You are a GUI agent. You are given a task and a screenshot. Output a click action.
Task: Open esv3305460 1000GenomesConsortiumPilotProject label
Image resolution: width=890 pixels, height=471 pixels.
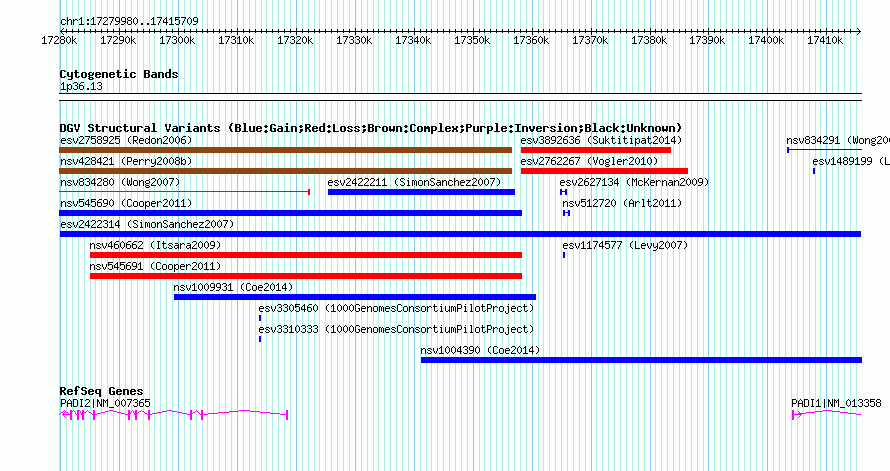click(396, 308)
